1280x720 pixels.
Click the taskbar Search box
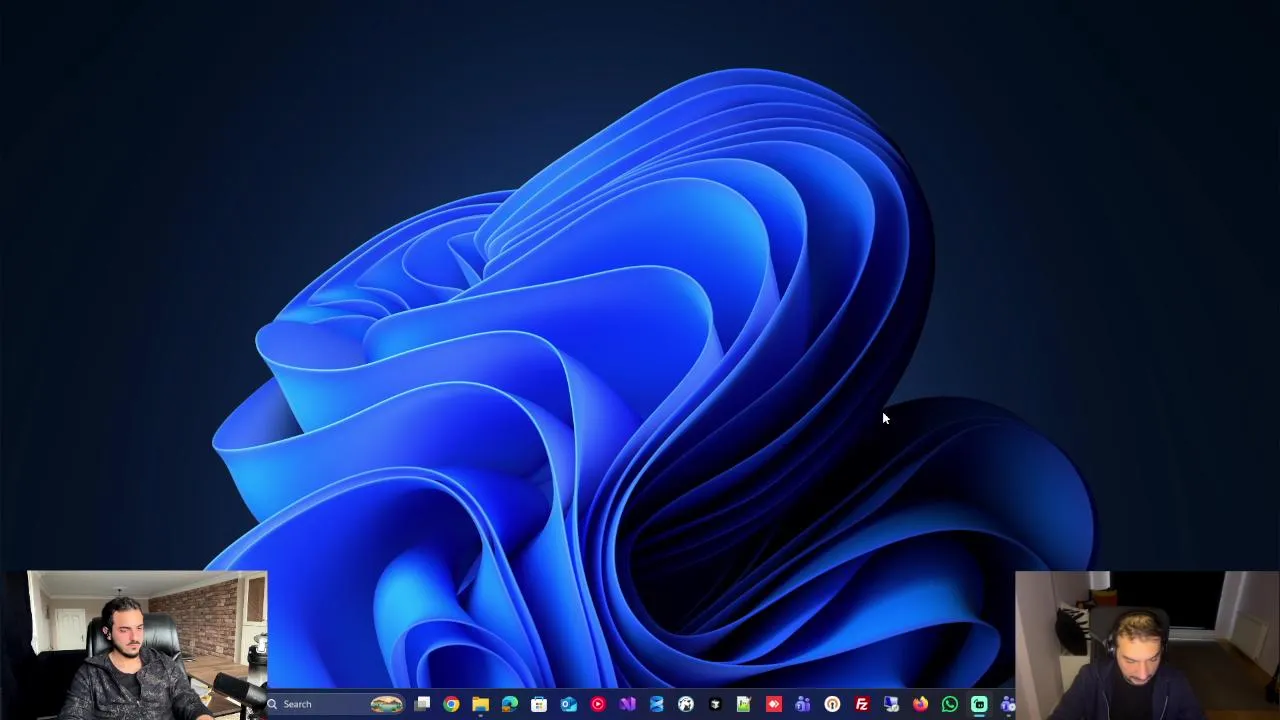point(335,704)
